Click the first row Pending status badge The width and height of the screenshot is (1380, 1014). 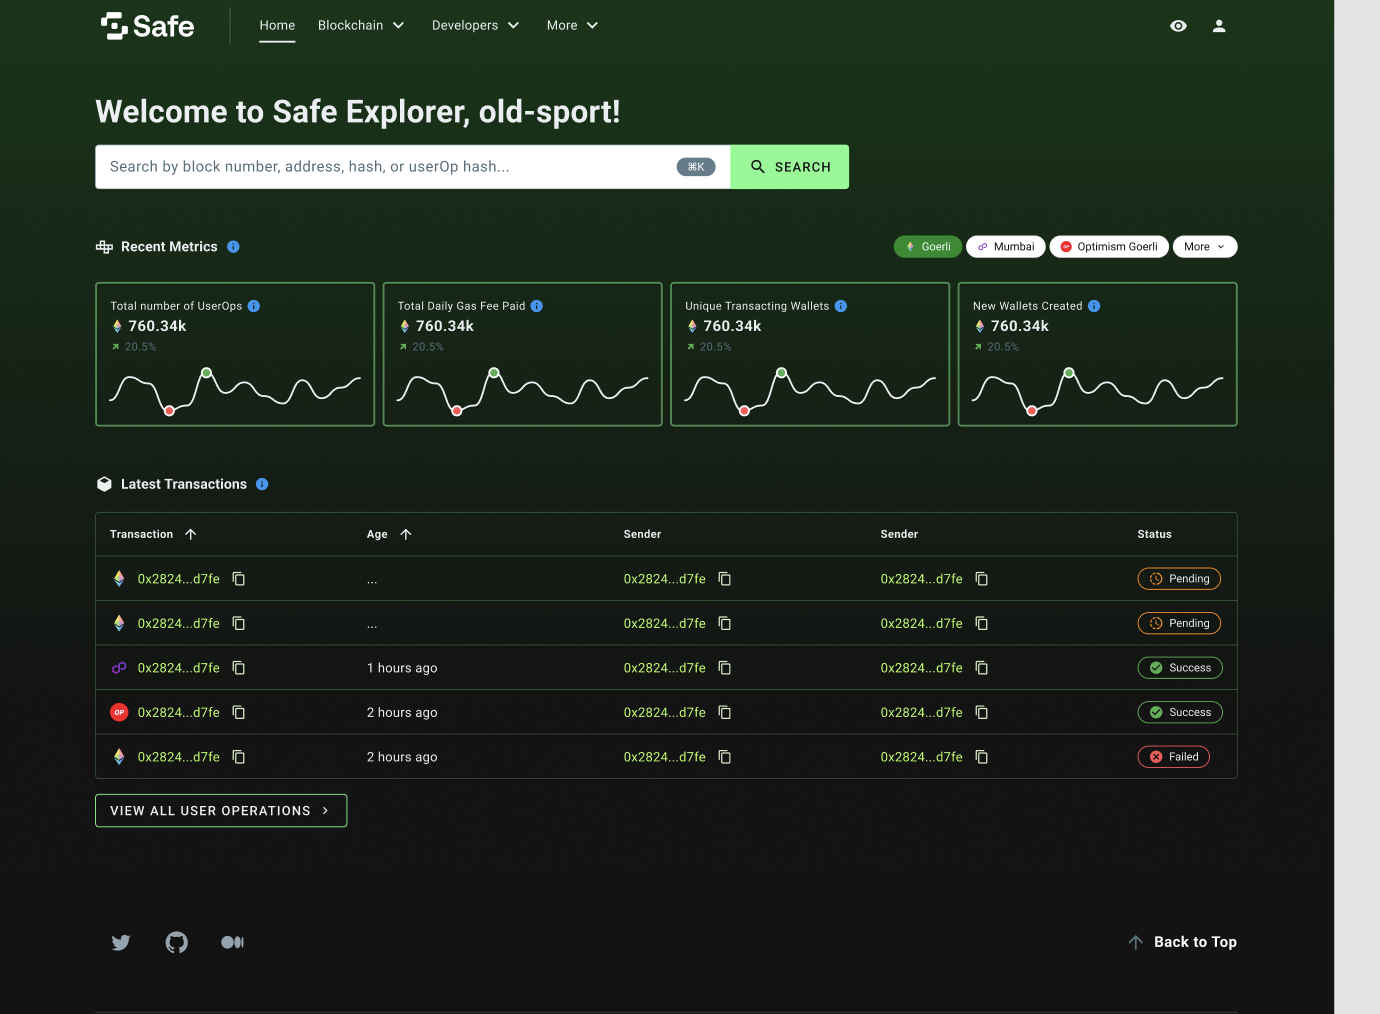[x=1179, y=579]
